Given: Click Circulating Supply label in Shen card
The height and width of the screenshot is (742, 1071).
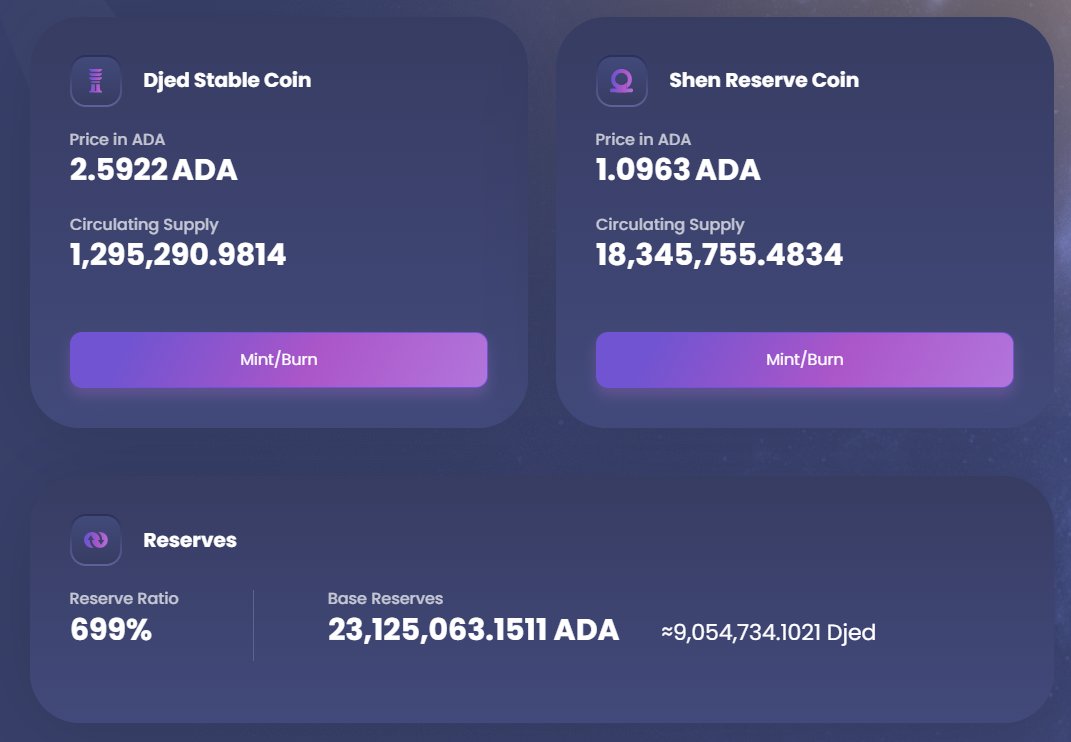Looking at the screenshot, I should coord(670,224).
